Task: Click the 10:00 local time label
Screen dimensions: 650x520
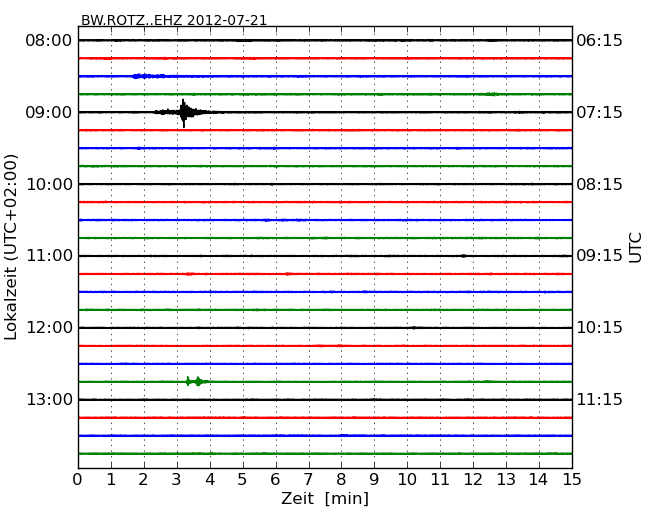Action: pos(49,184)
